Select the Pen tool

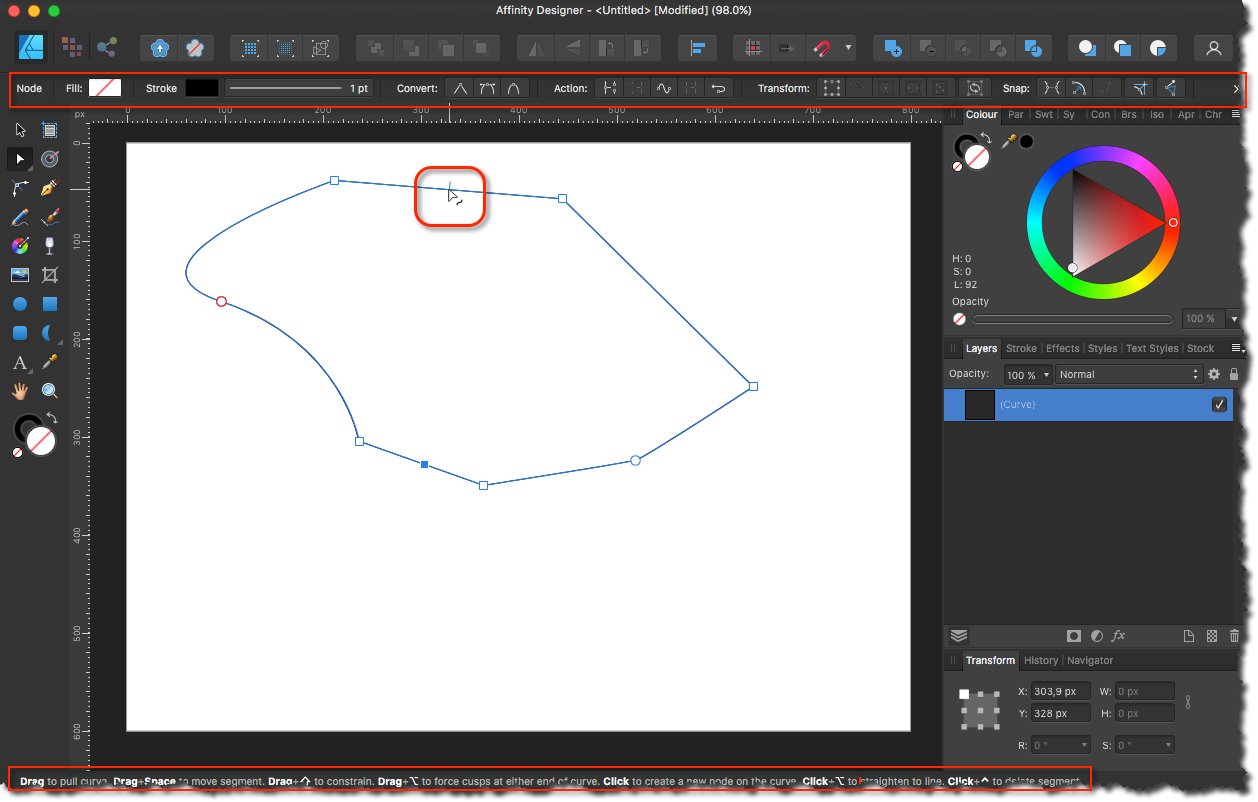(49, 188)
